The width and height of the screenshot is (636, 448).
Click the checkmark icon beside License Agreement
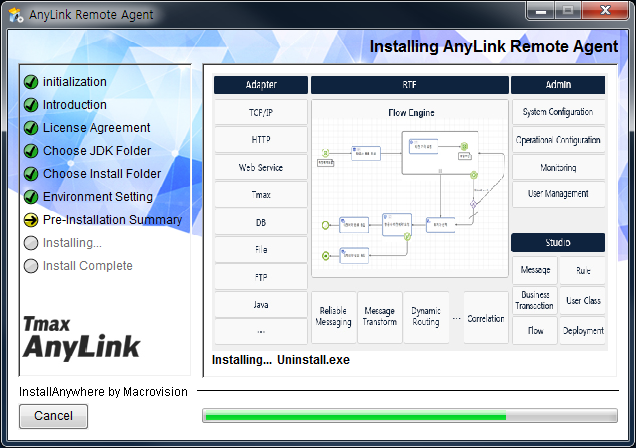31,128
